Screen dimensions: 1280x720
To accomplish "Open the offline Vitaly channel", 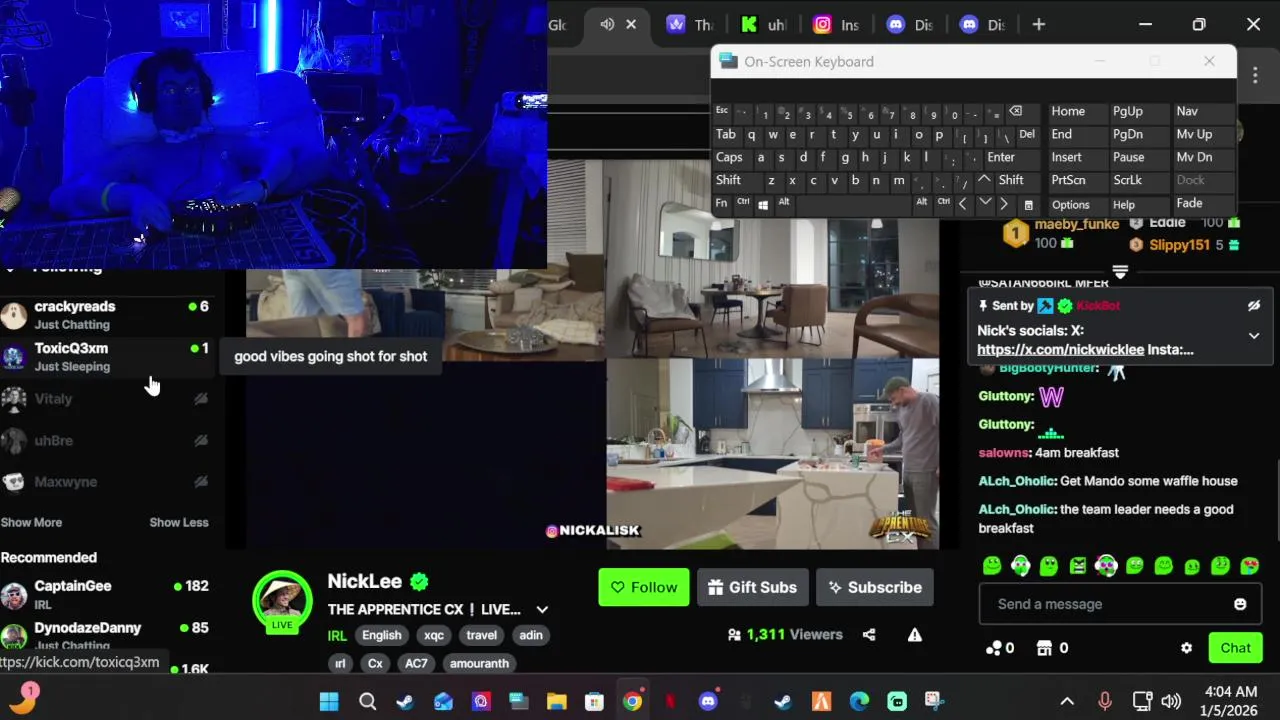I will (105, 399).
